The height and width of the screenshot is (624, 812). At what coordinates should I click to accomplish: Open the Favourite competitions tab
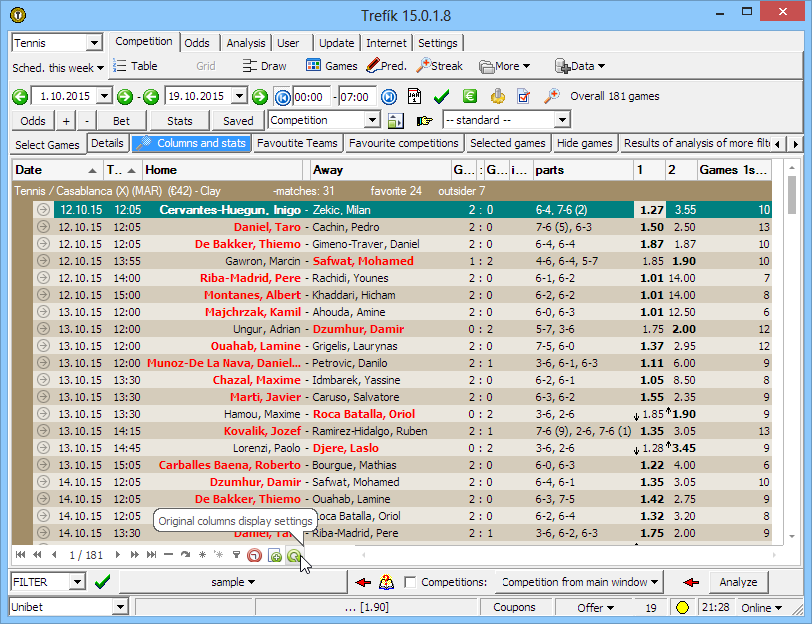pyautogui.click(x=404, y=144)
